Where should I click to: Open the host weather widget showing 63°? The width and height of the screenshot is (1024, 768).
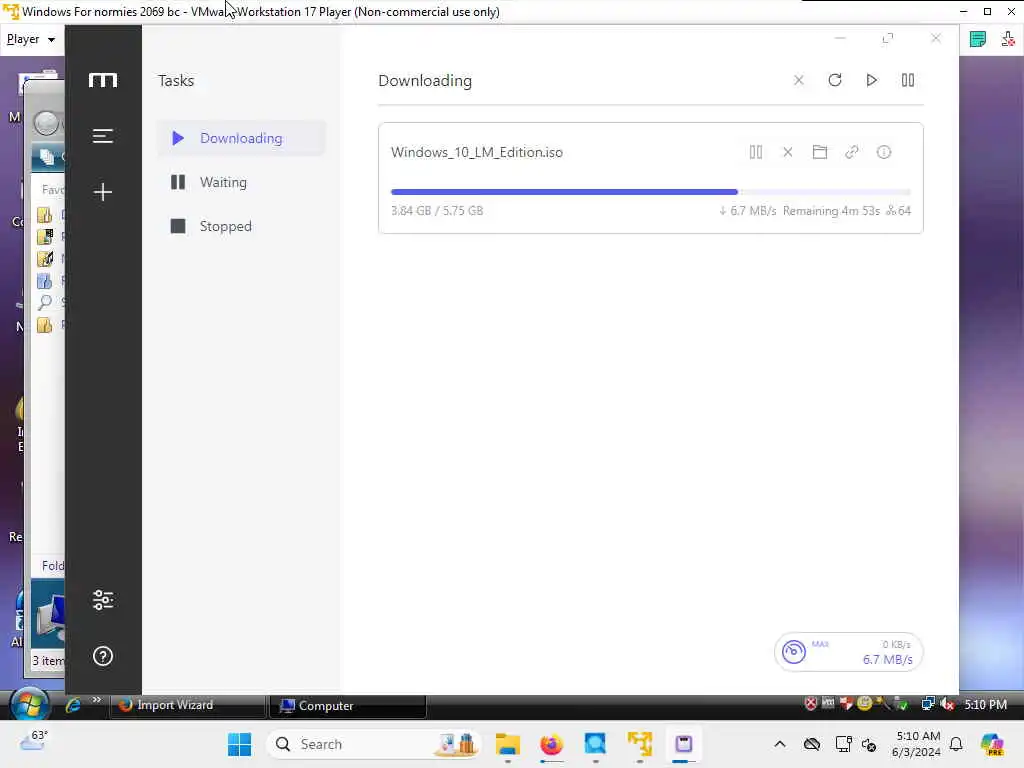(x=34, y=741)
